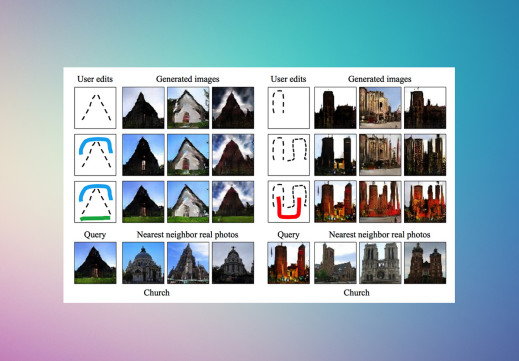The height and width of the screenshot is (361, 519).
Task: Open the red church on grass in the green-line row
Action: (x=233, y=202)
